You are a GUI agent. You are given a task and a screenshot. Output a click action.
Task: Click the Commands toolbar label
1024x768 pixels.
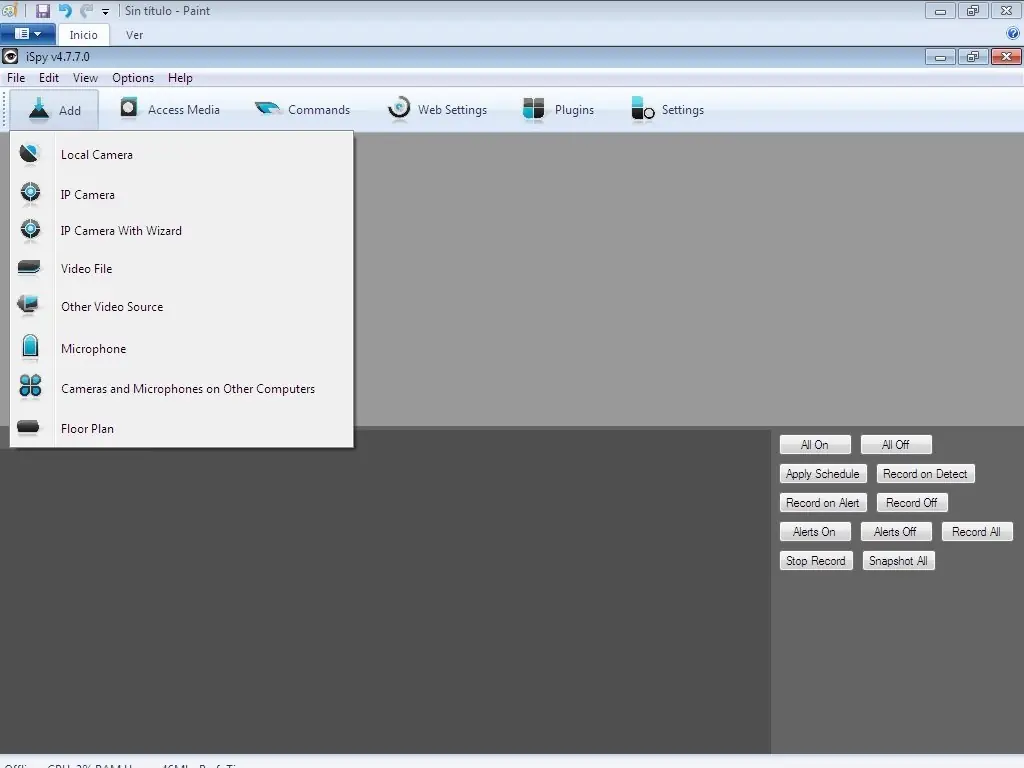tap(319, 110)
